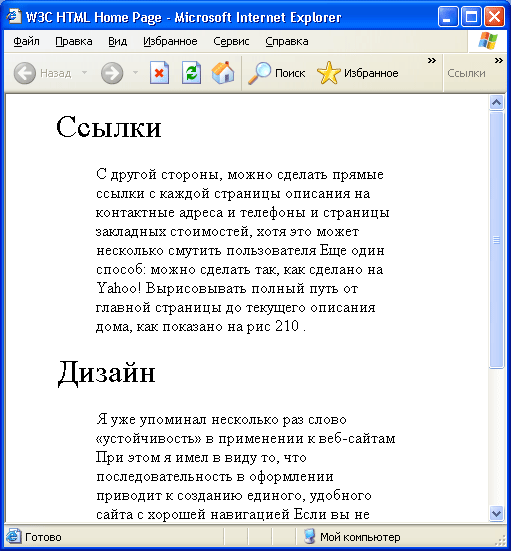
Task: Click Мой компьютер zone icon in status bar
Action: pos(309,537)
